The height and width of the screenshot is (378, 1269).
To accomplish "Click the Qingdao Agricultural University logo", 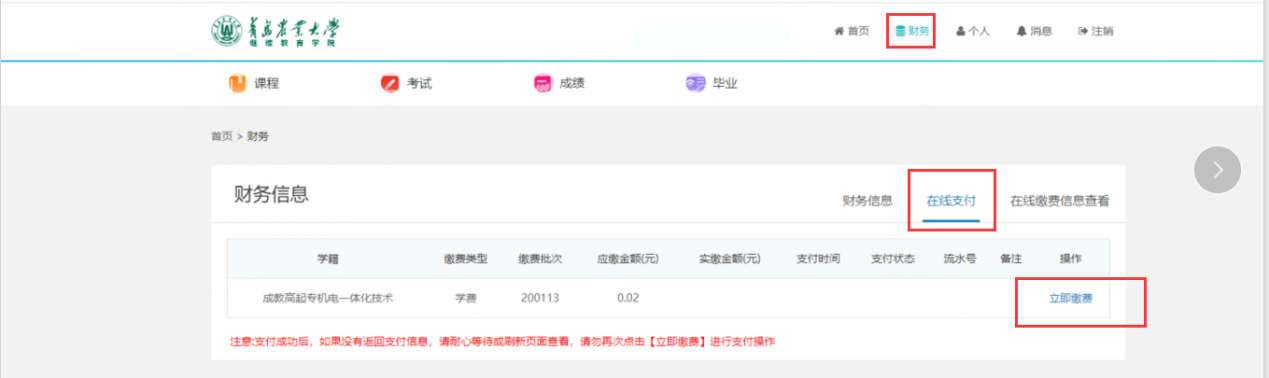I will pos(274,31).
